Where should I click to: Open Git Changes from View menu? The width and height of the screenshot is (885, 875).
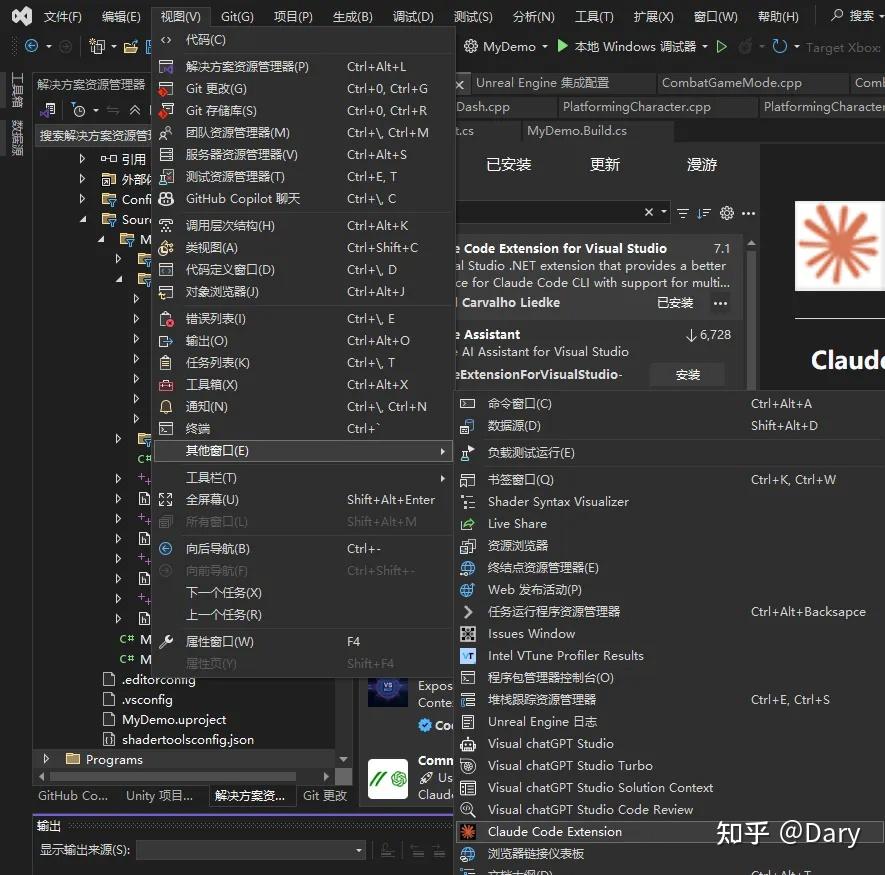(304, 89)
